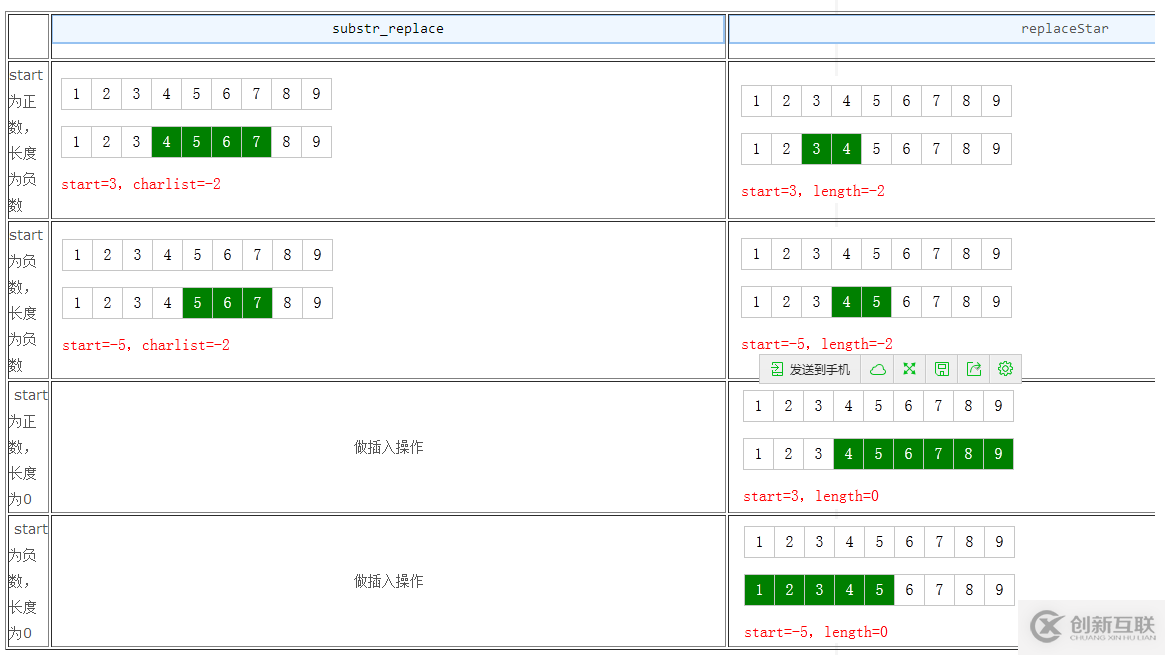Screen dimensions: 1165x655
Task: Click green cell 7 above start=-5, charlist=-2
Action: (x=257, y=303)
